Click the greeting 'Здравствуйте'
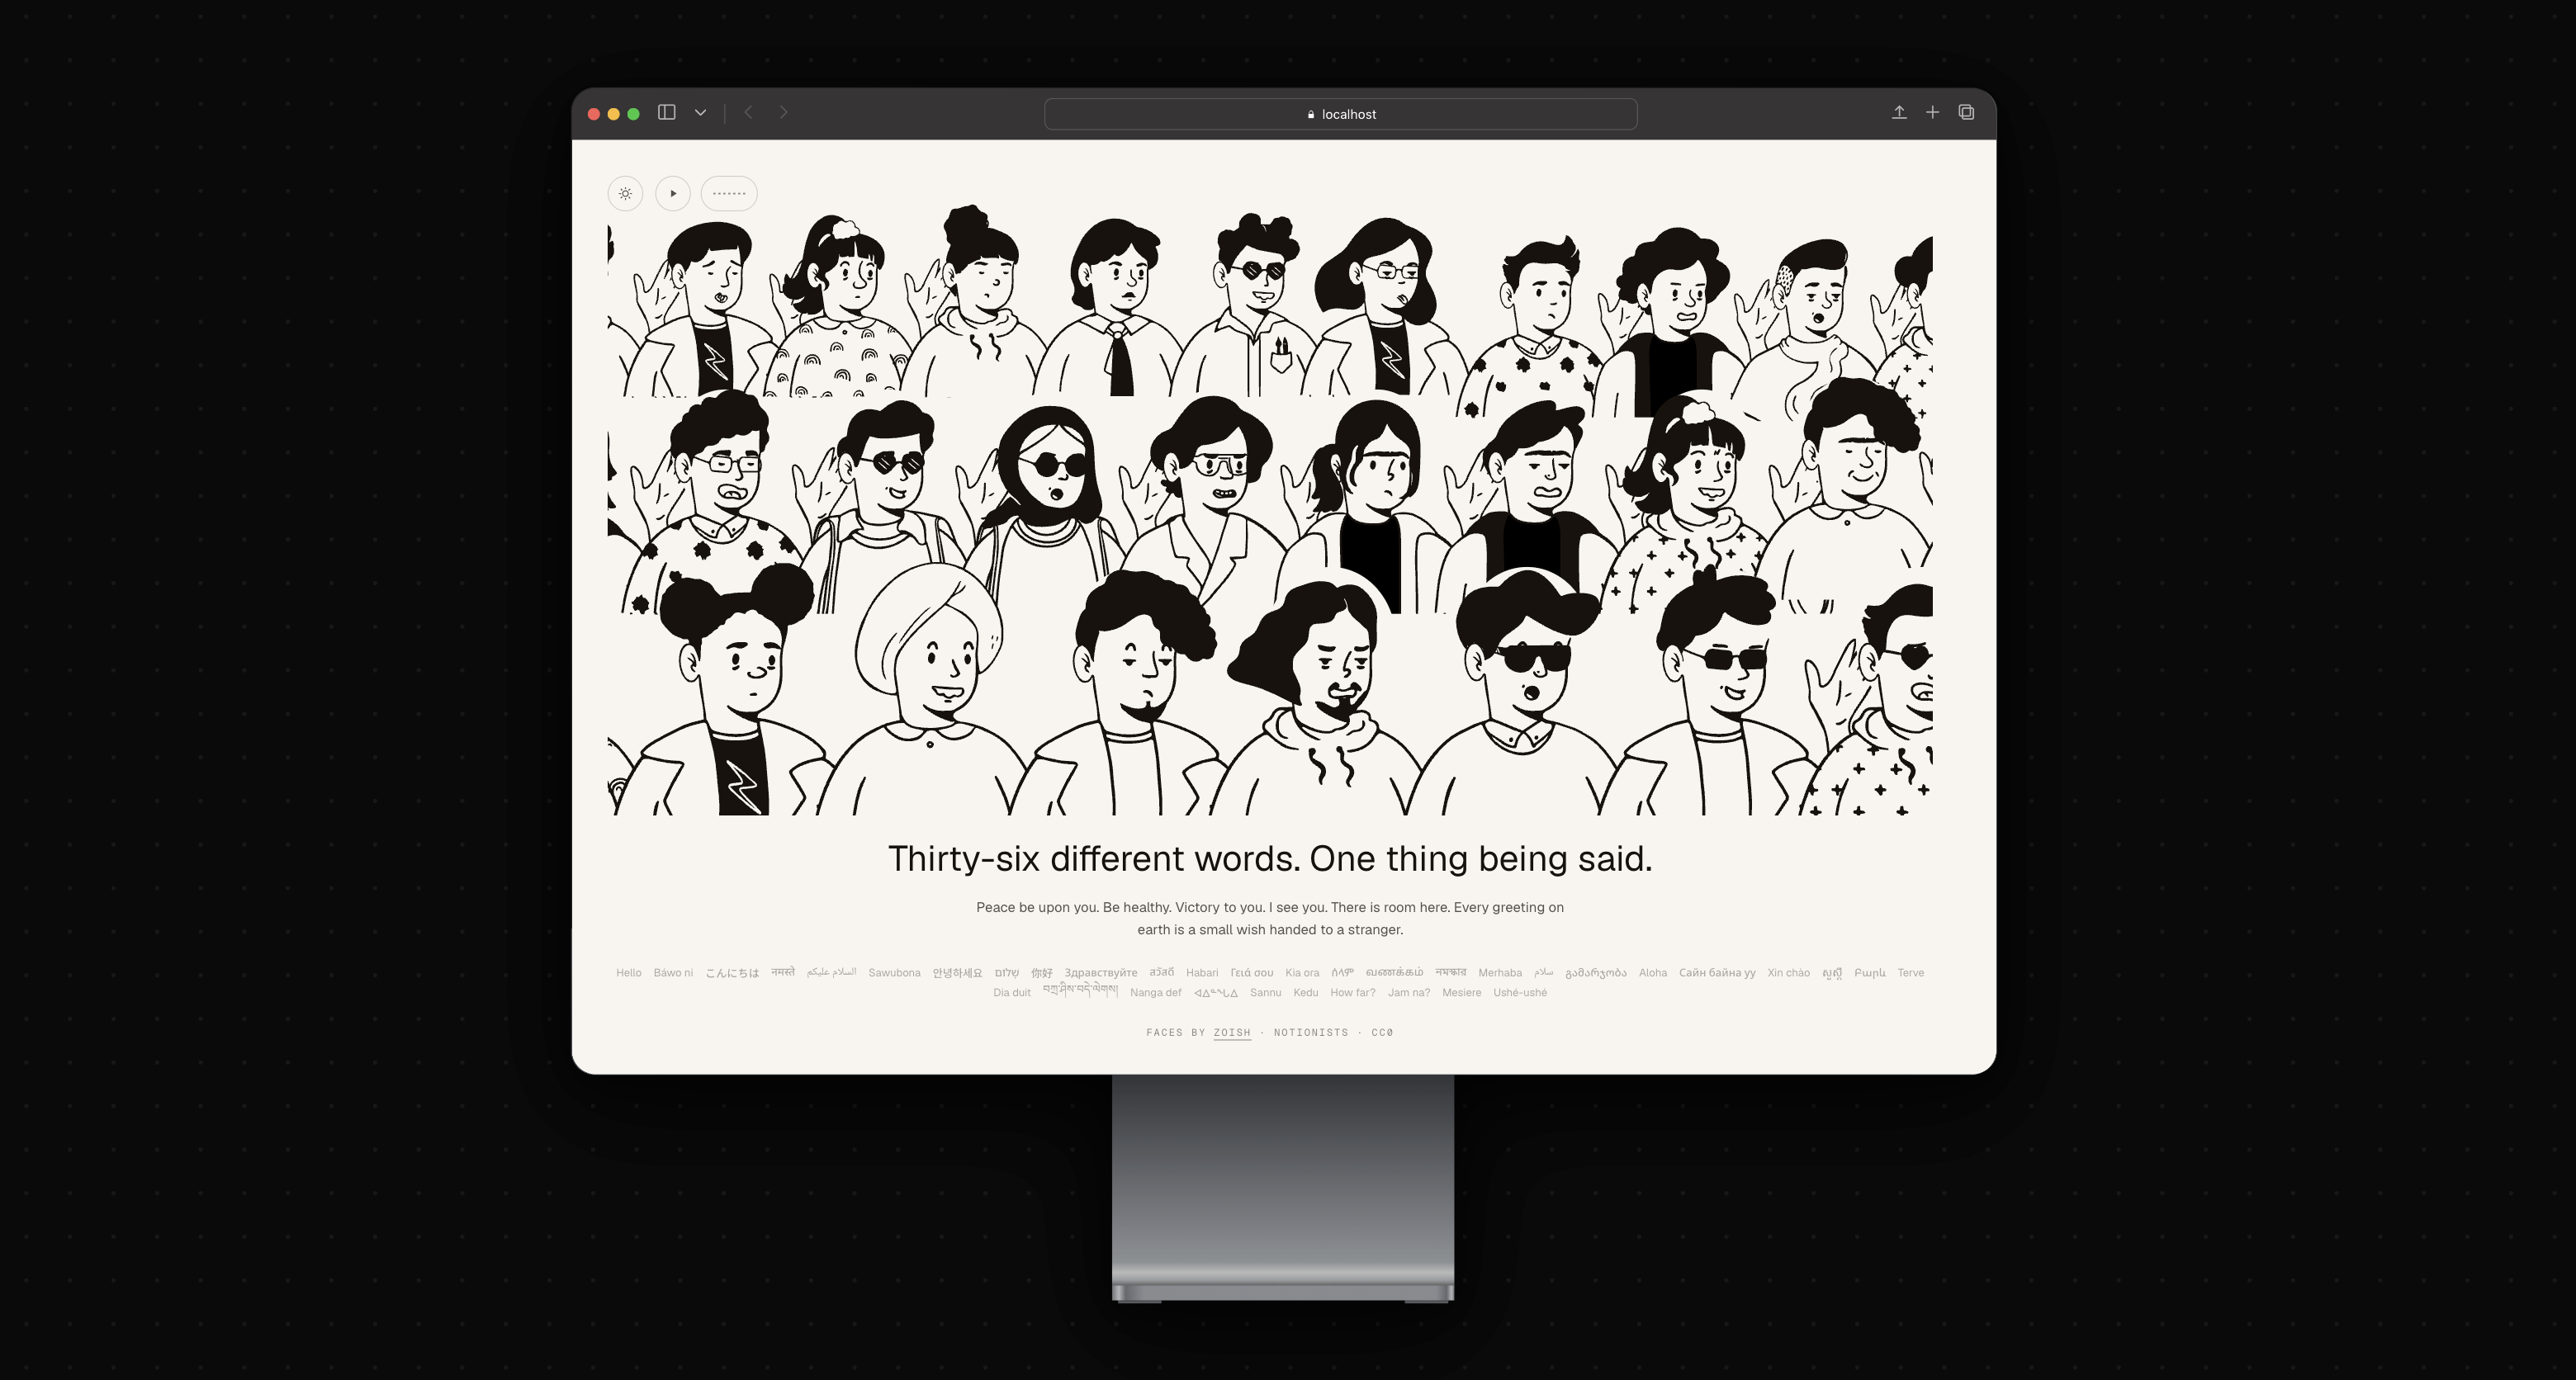The width and height of the screenshot is (2576, 1380). 1100,973
